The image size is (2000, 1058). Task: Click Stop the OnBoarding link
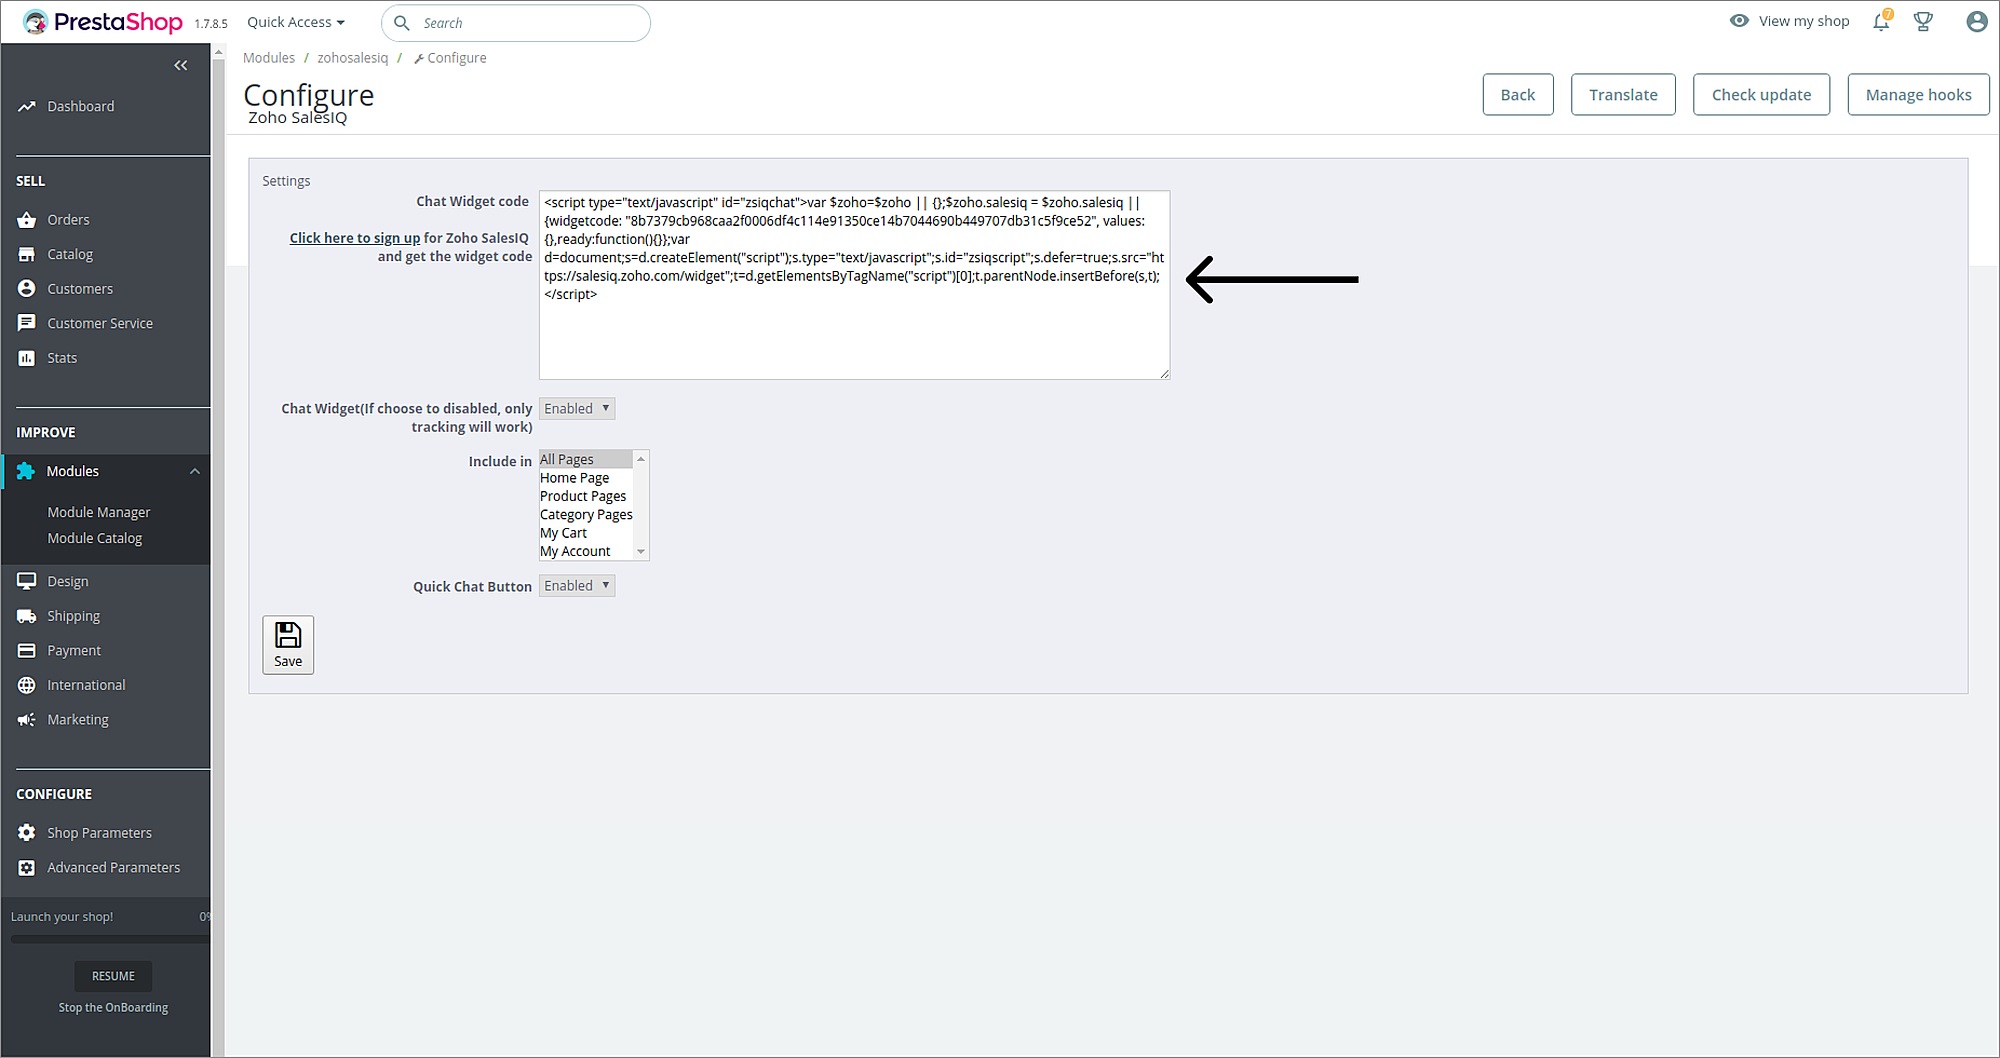113,1008
